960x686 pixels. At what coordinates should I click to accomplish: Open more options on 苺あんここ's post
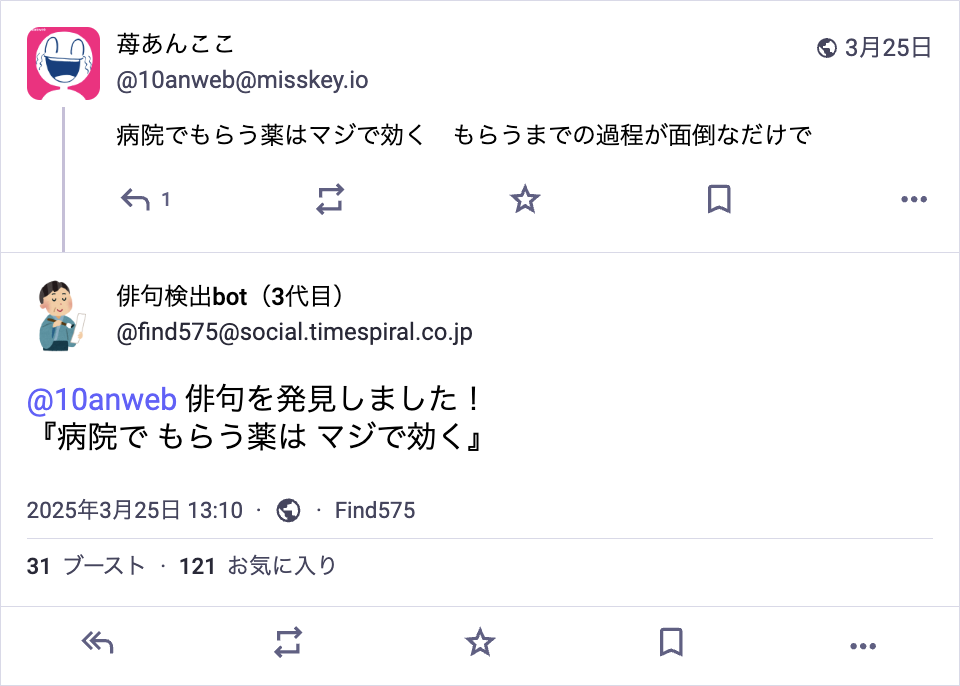pyautogui.click(x=914, y=200)
